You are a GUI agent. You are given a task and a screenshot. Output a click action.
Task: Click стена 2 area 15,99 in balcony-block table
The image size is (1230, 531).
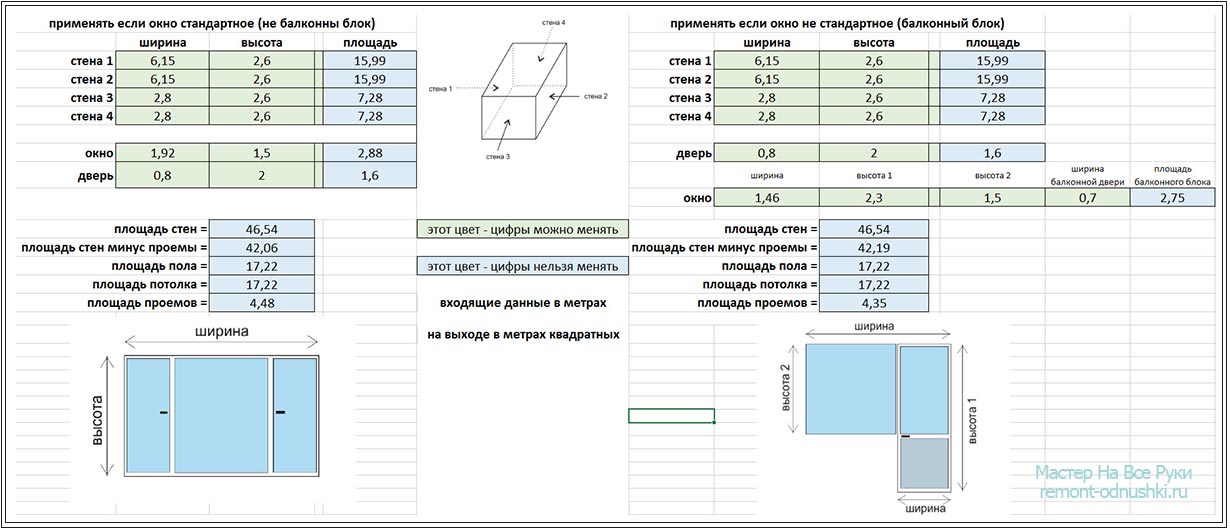pos(993,79)
